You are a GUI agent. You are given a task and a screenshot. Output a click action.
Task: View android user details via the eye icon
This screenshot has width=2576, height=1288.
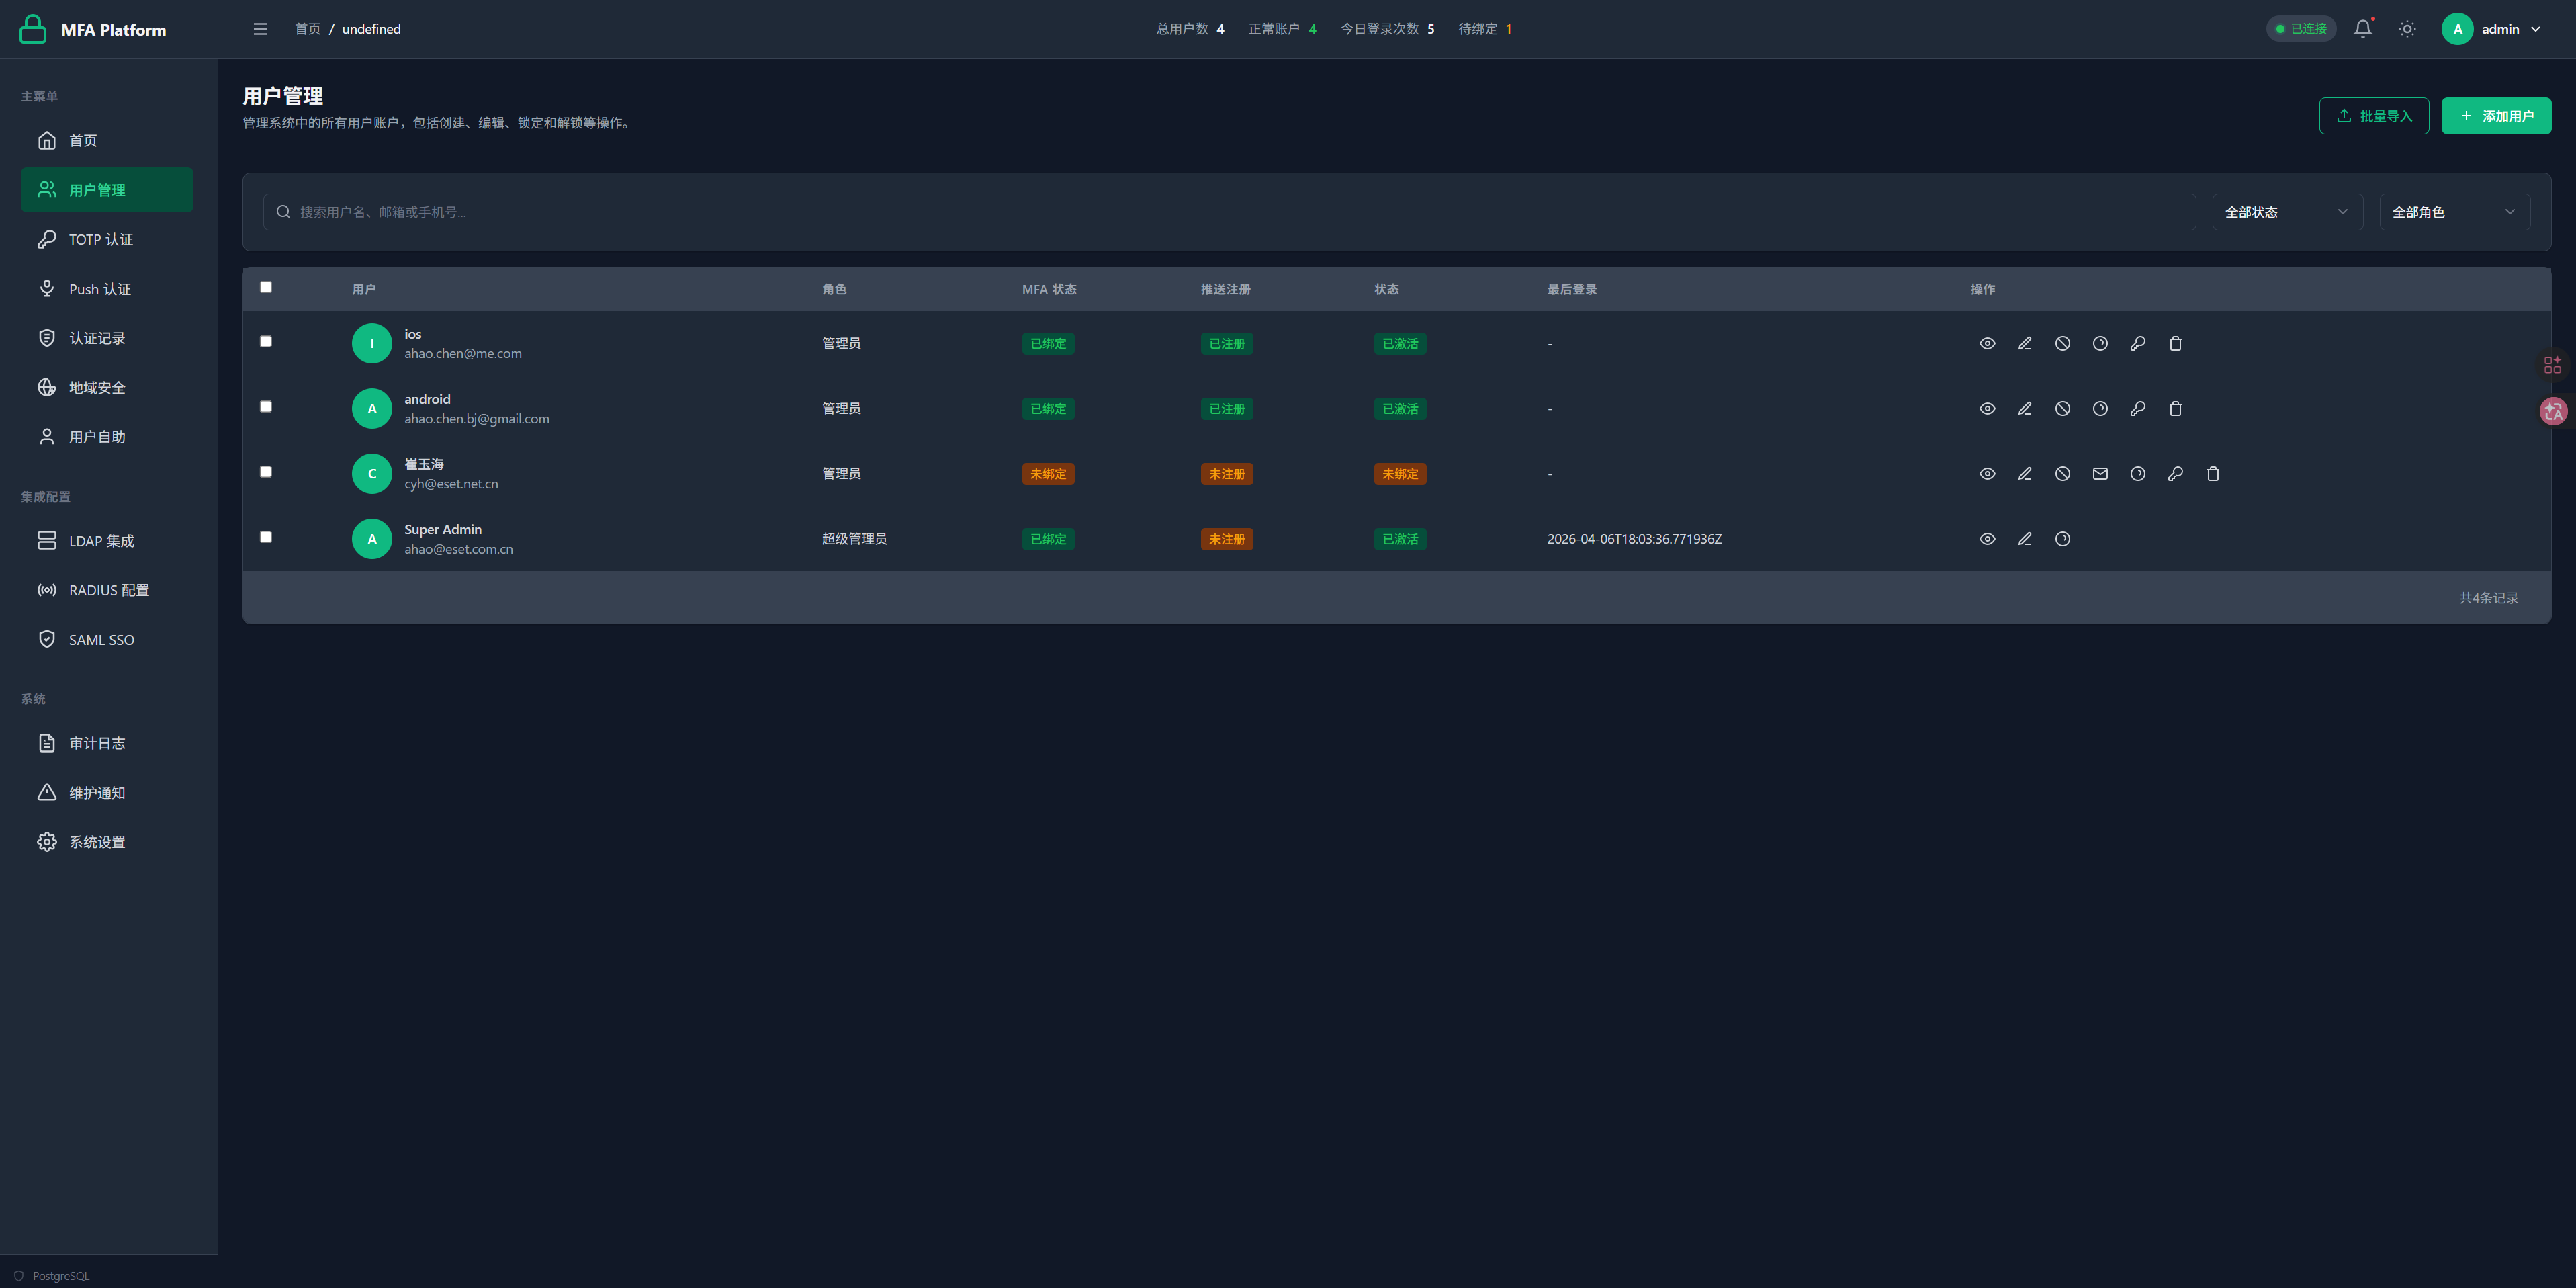point(1987,409)
